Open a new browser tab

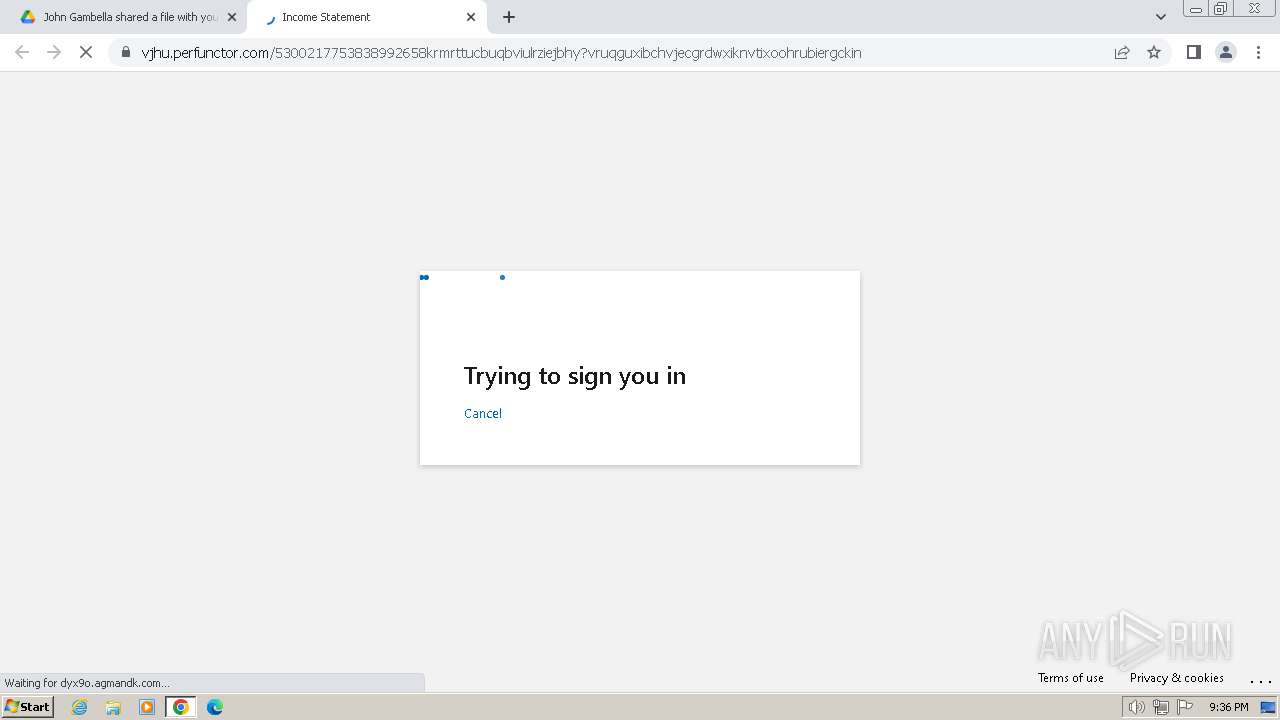coord(509,17)
